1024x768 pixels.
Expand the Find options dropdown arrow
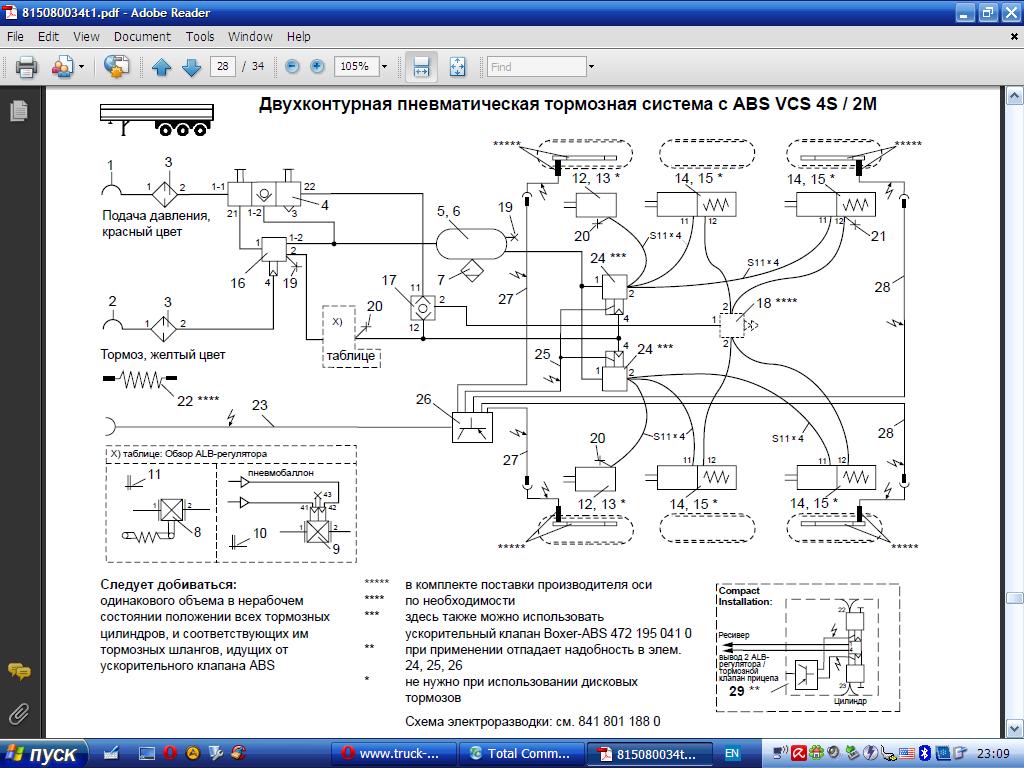[591, 67]
